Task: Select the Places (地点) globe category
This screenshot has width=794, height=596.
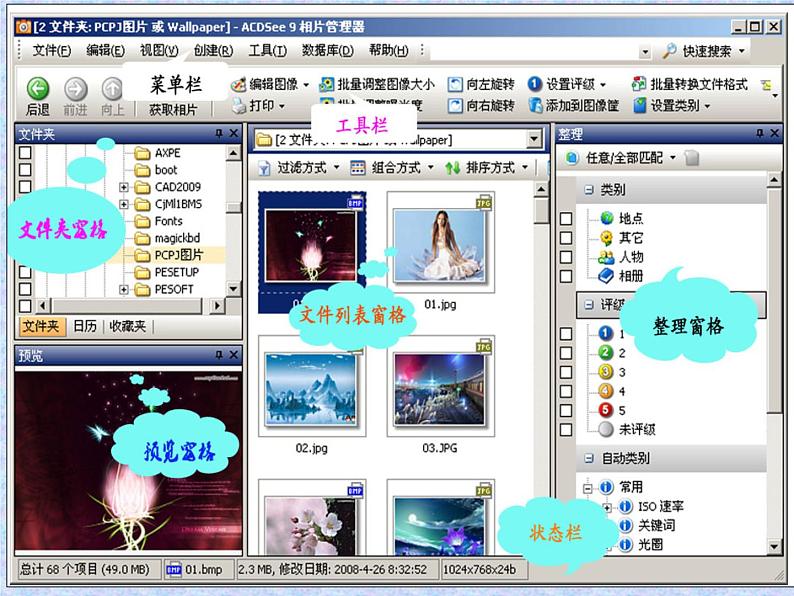Action: [x=607, y=218]
